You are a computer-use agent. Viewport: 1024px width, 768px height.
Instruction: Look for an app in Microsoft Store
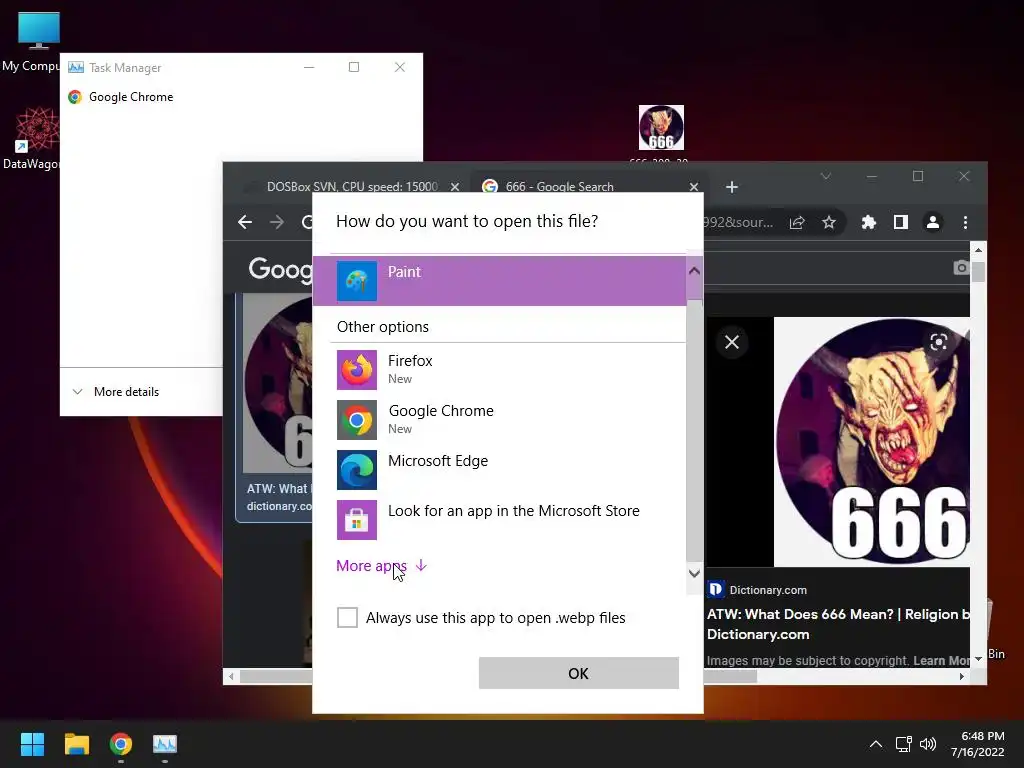pos(500,520)
